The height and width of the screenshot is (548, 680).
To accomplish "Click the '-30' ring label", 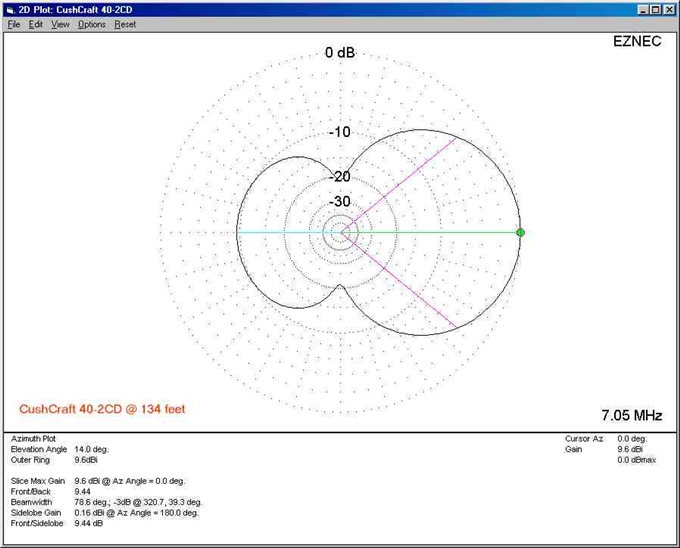I will [340, 202].
